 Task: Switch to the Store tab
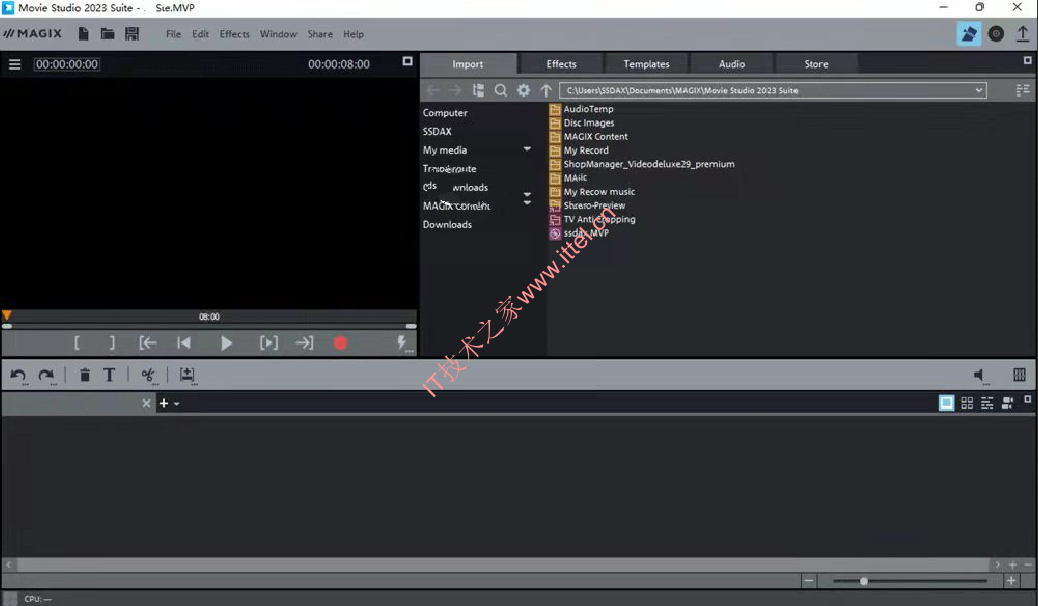(x=816, y=64)
